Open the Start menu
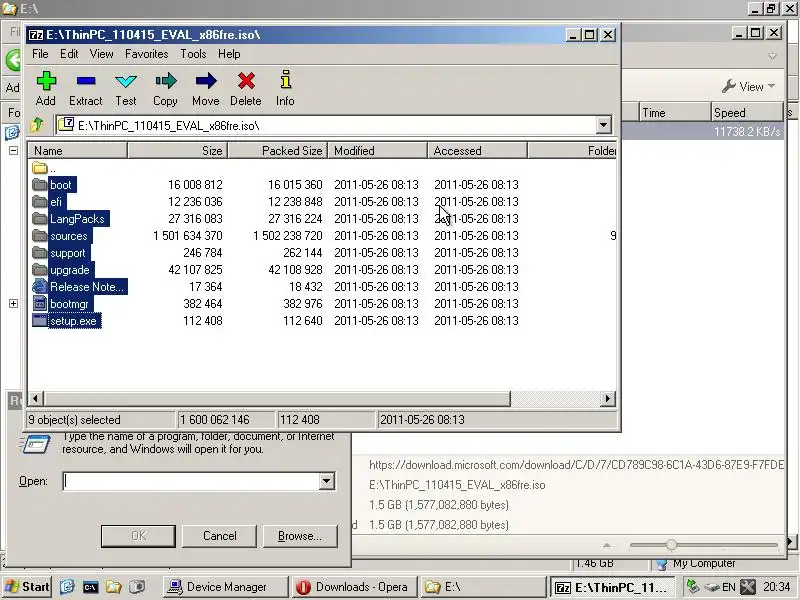800x600 pixels. [x=27, y=587]
